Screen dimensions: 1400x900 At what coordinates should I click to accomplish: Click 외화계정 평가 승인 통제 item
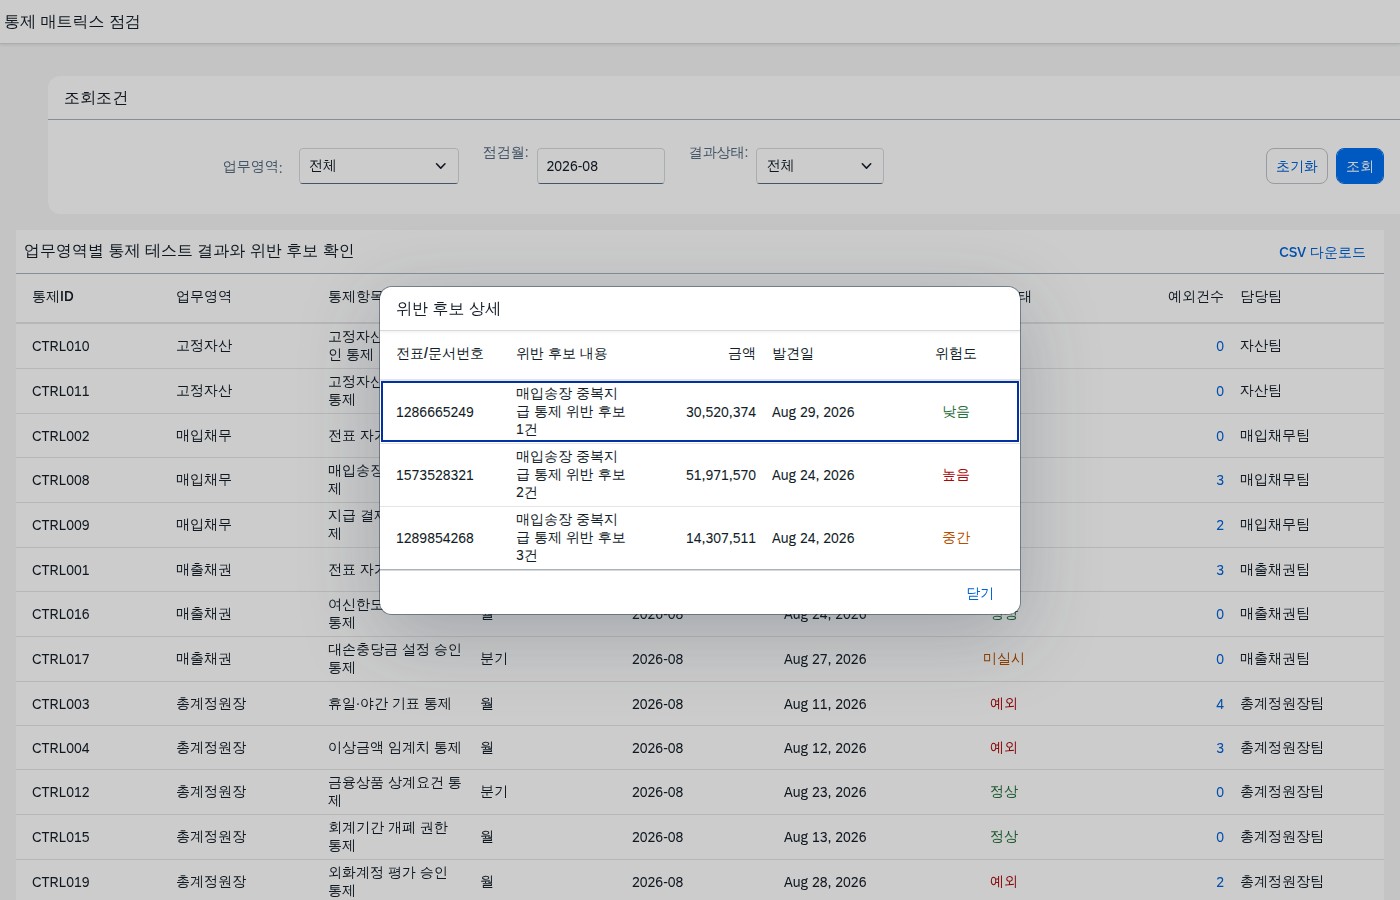[x=388, y=881]
